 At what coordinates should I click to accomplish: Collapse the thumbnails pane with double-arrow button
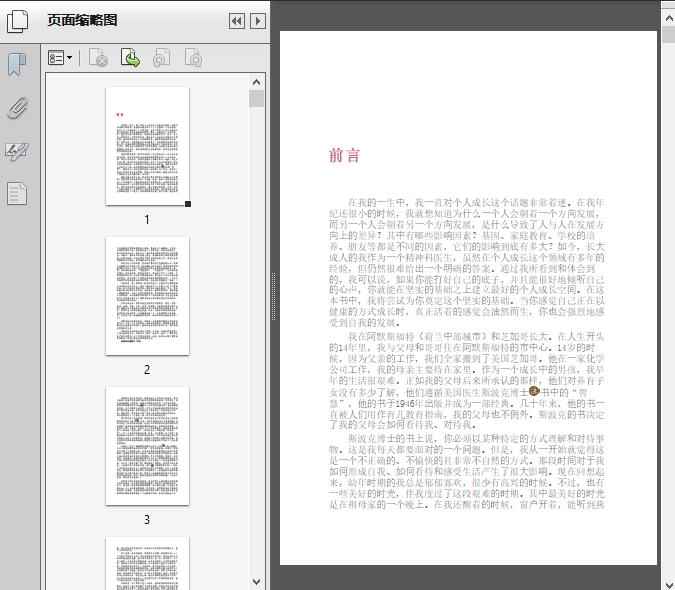point(237,21)
